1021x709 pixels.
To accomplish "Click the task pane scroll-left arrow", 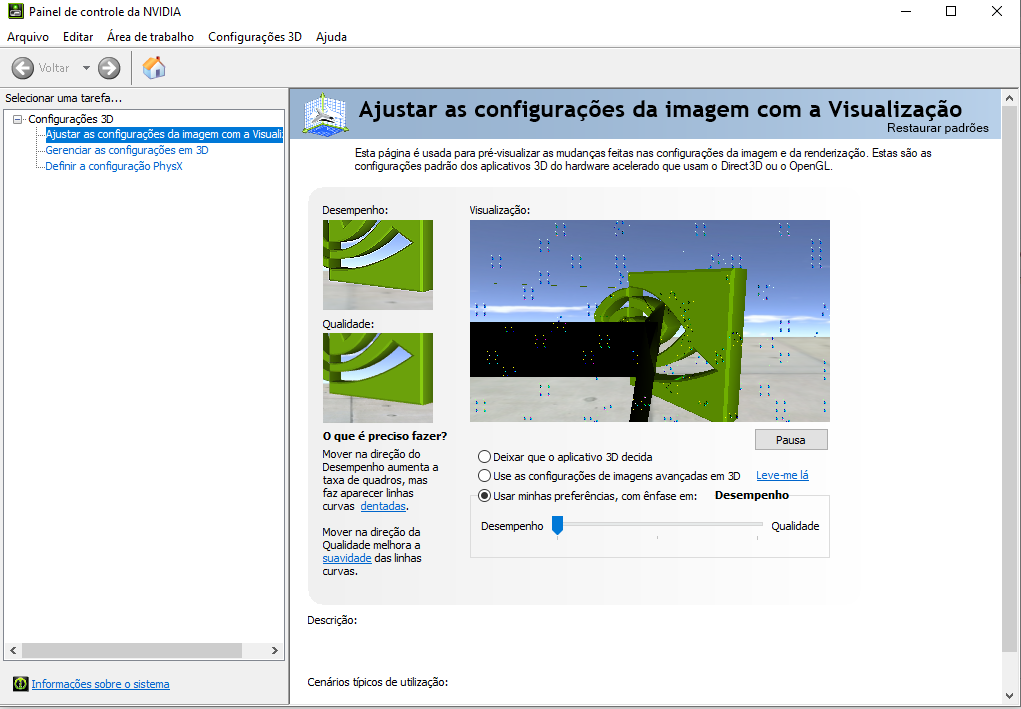I will [13, 650].
